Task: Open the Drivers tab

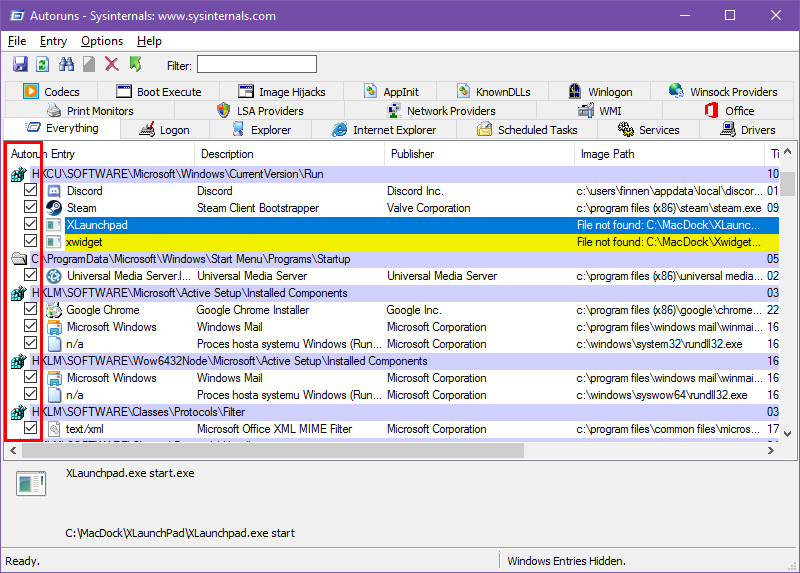Action: pyautogui.click(x=747, y=130)
